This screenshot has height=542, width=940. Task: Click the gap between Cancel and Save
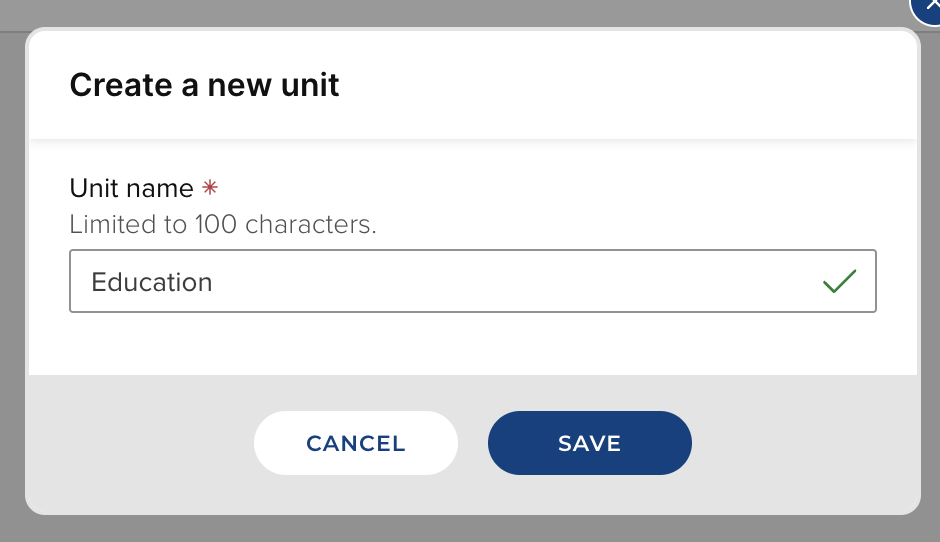pos(473,443)
